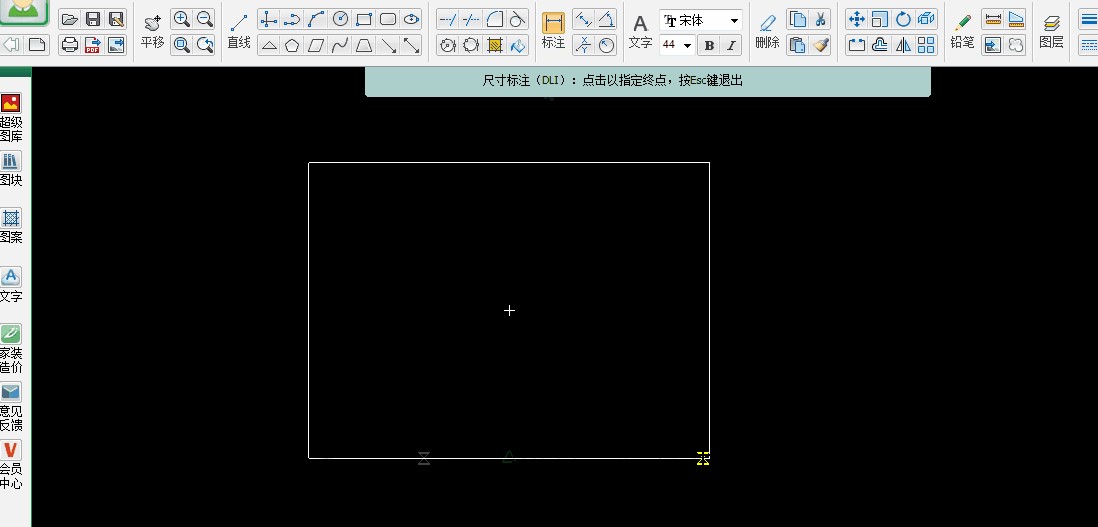Choose the pentagon polygon shape tool

click(x=292, y=45)
